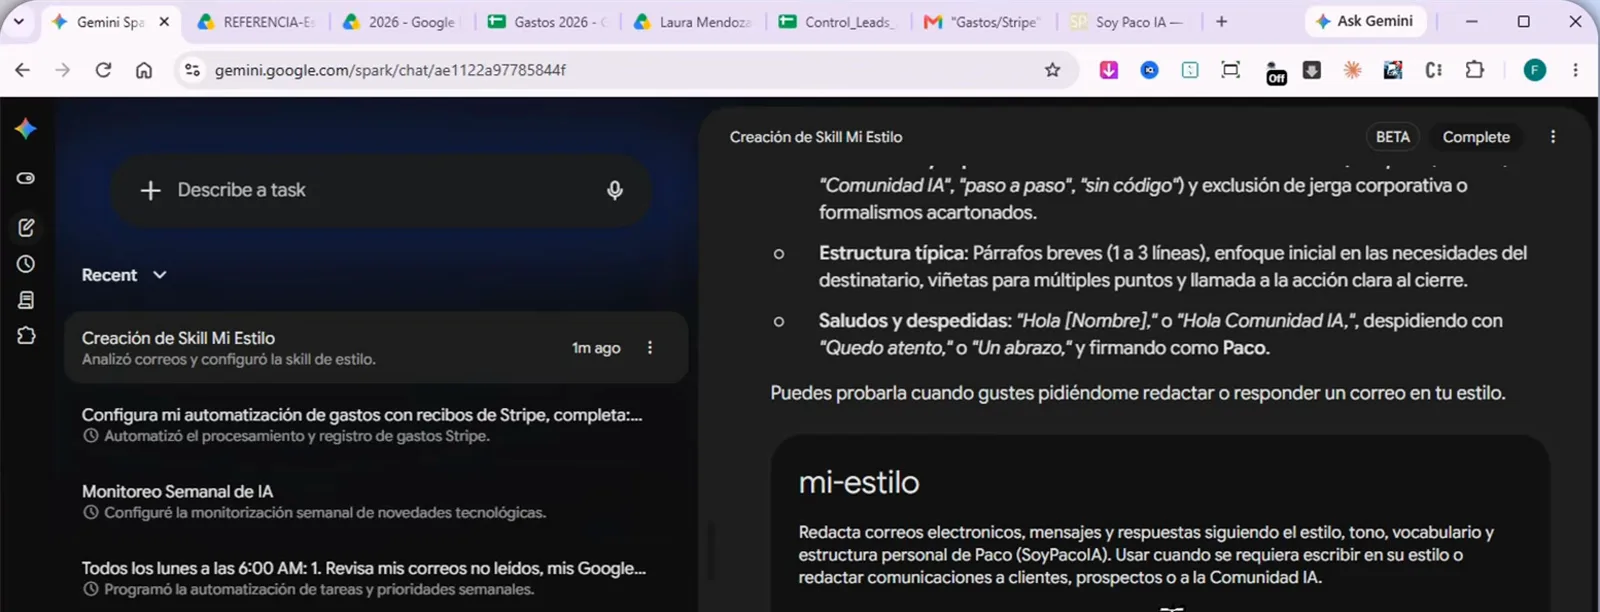Click the pink download extension icon

click(1109, 70)
